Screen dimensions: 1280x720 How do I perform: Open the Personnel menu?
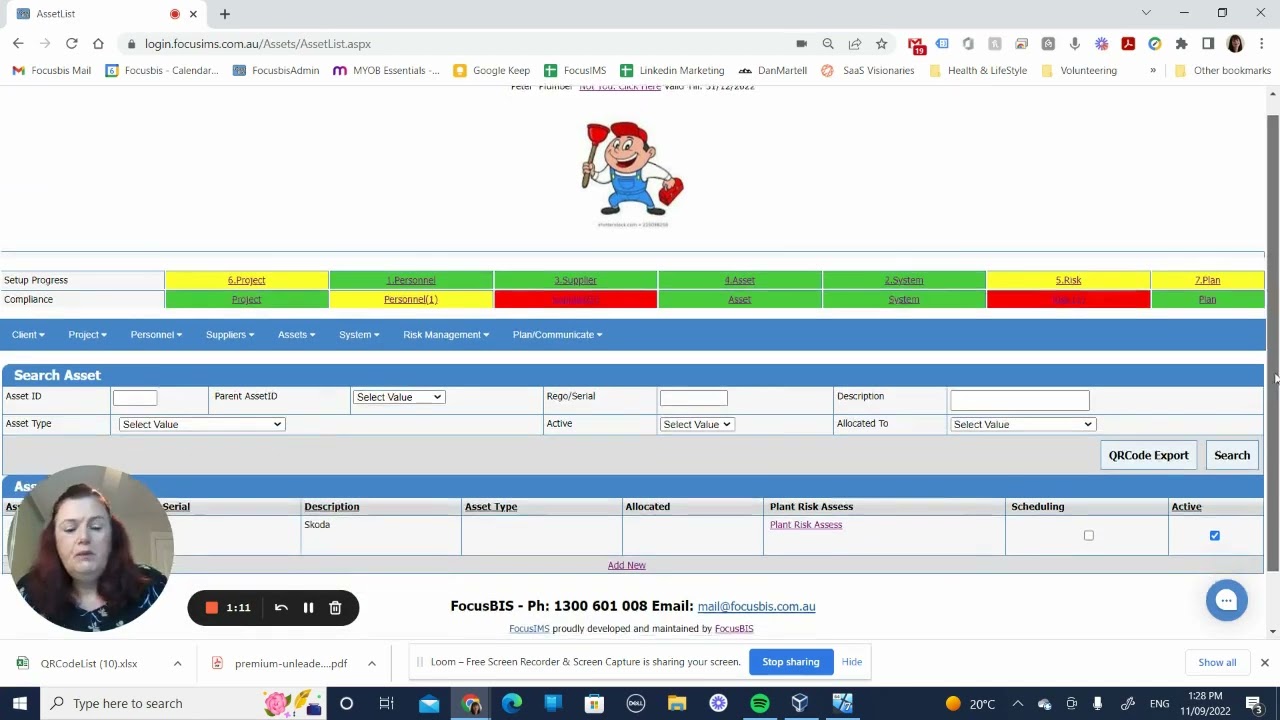pos(156,335)
